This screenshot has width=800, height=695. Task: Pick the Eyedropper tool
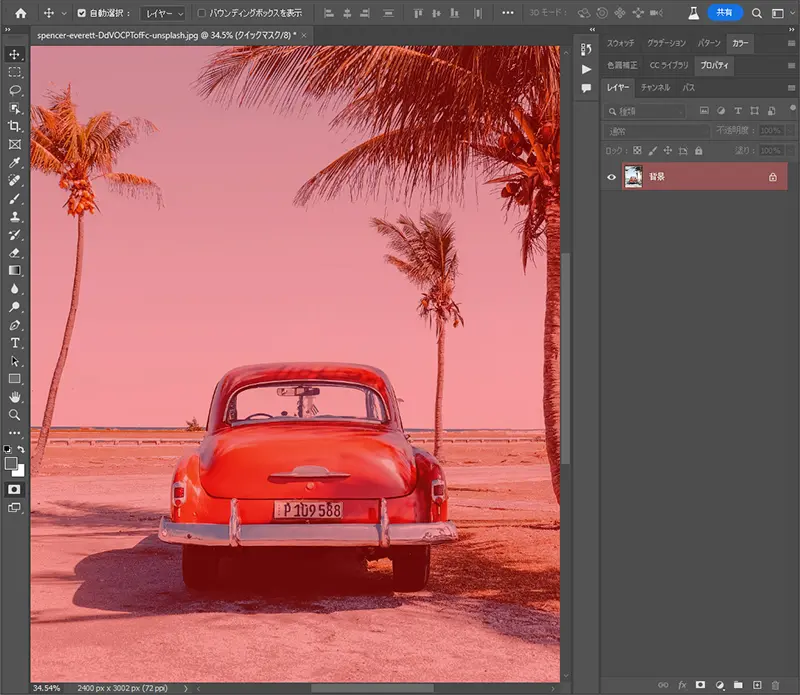pos(15,162)
